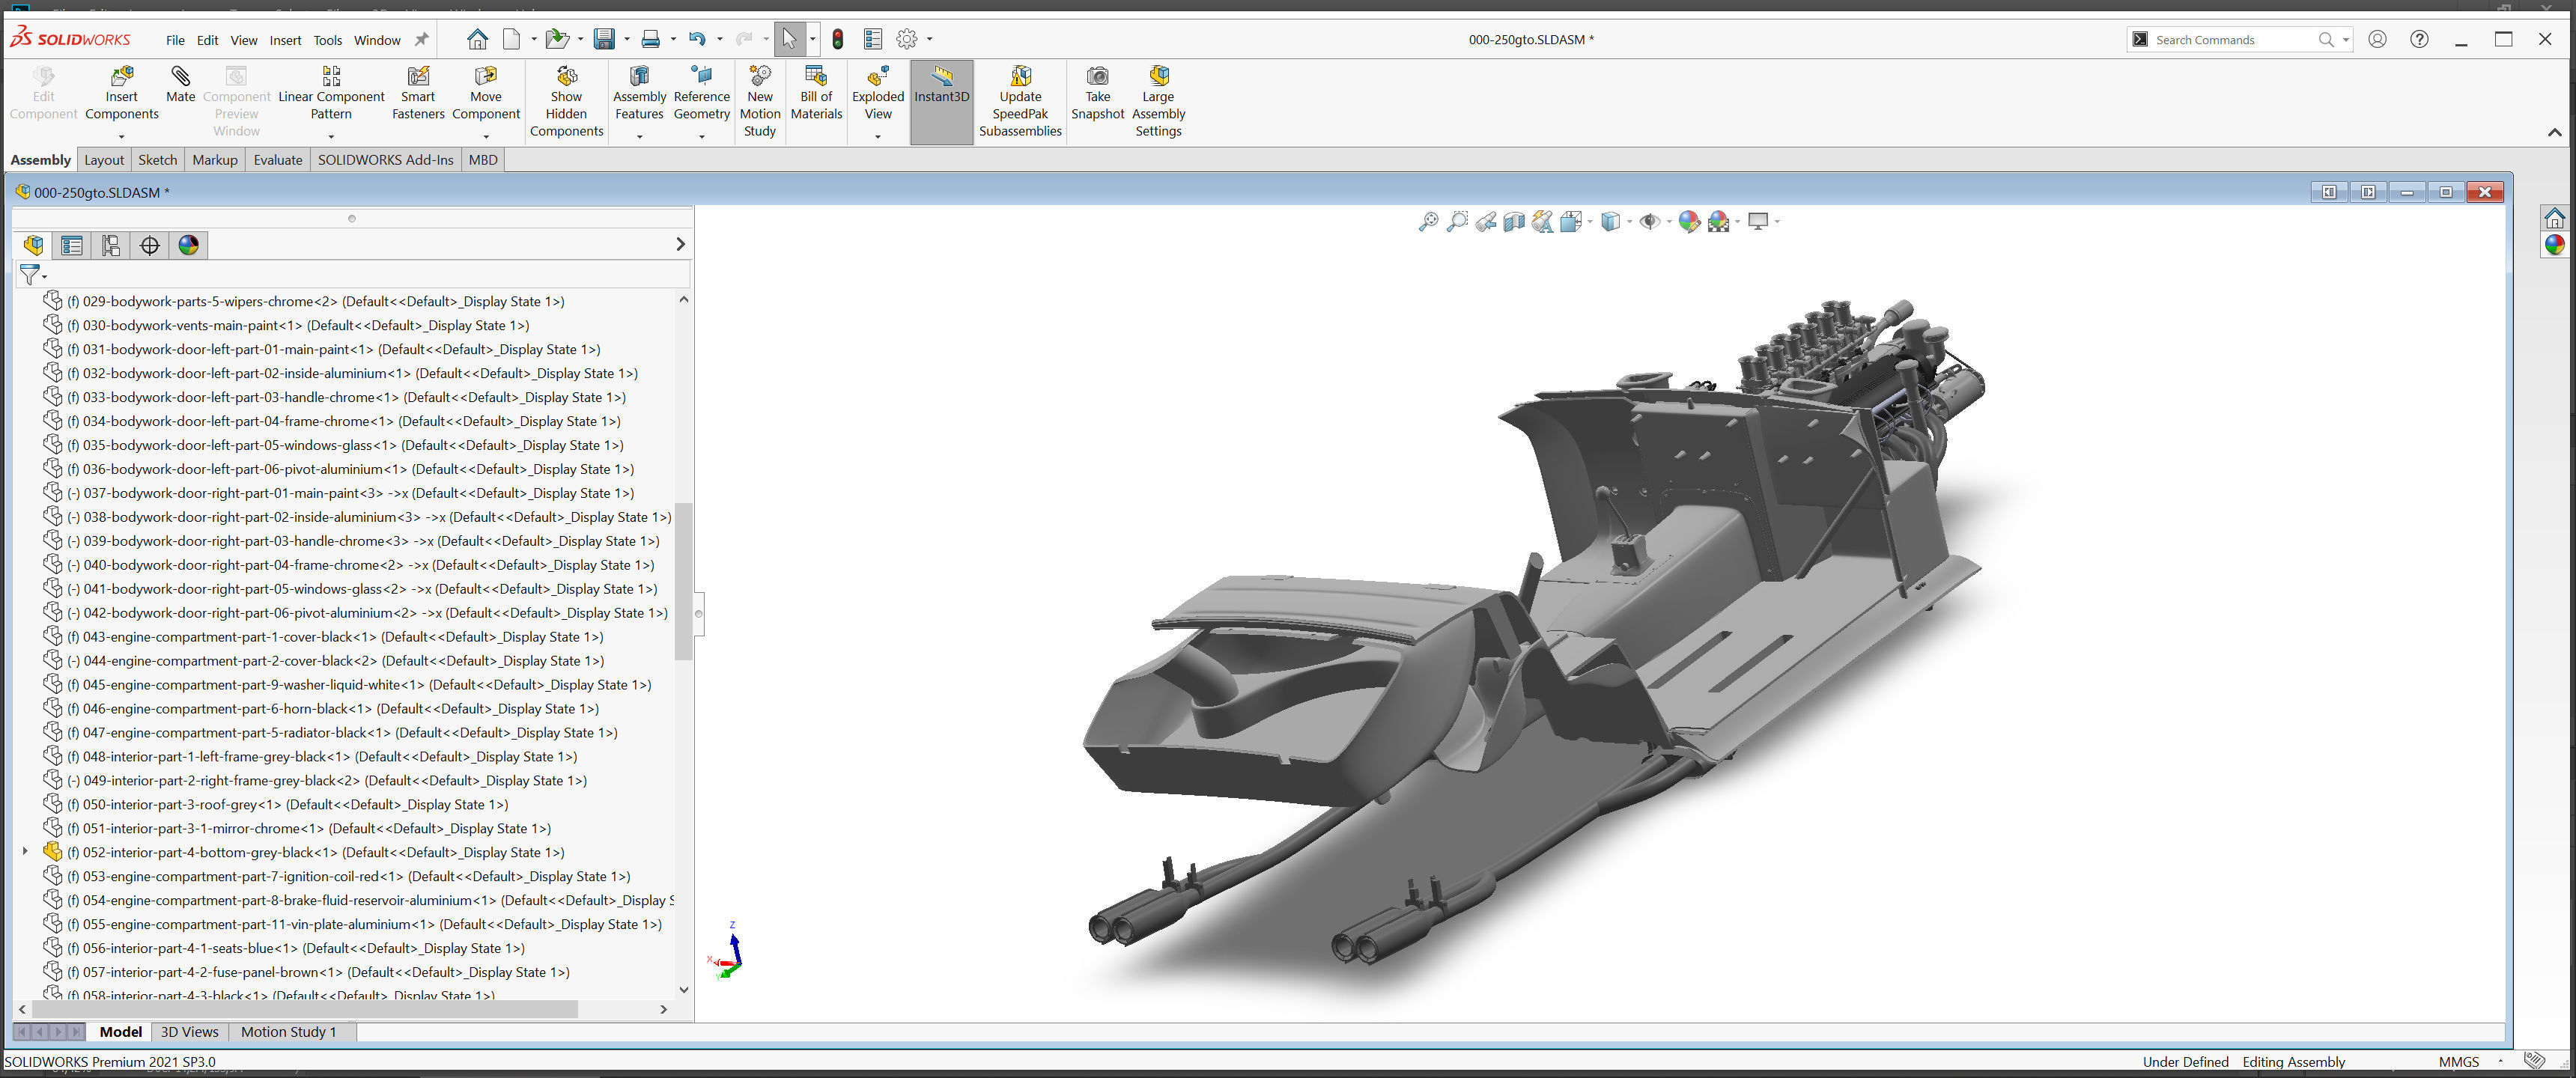Toggle the menu bar pin icon
Image resolution: width=2576 pixels, height=1078 pixels.
point(421,40)
